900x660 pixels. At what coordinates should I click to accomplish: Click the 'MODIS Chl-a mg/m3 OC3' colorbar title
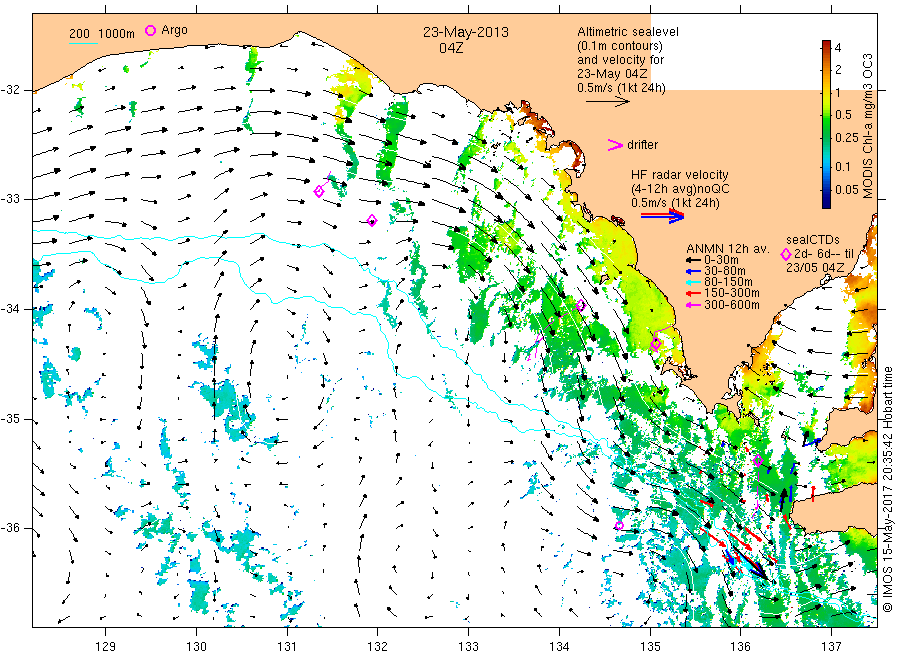867,125
